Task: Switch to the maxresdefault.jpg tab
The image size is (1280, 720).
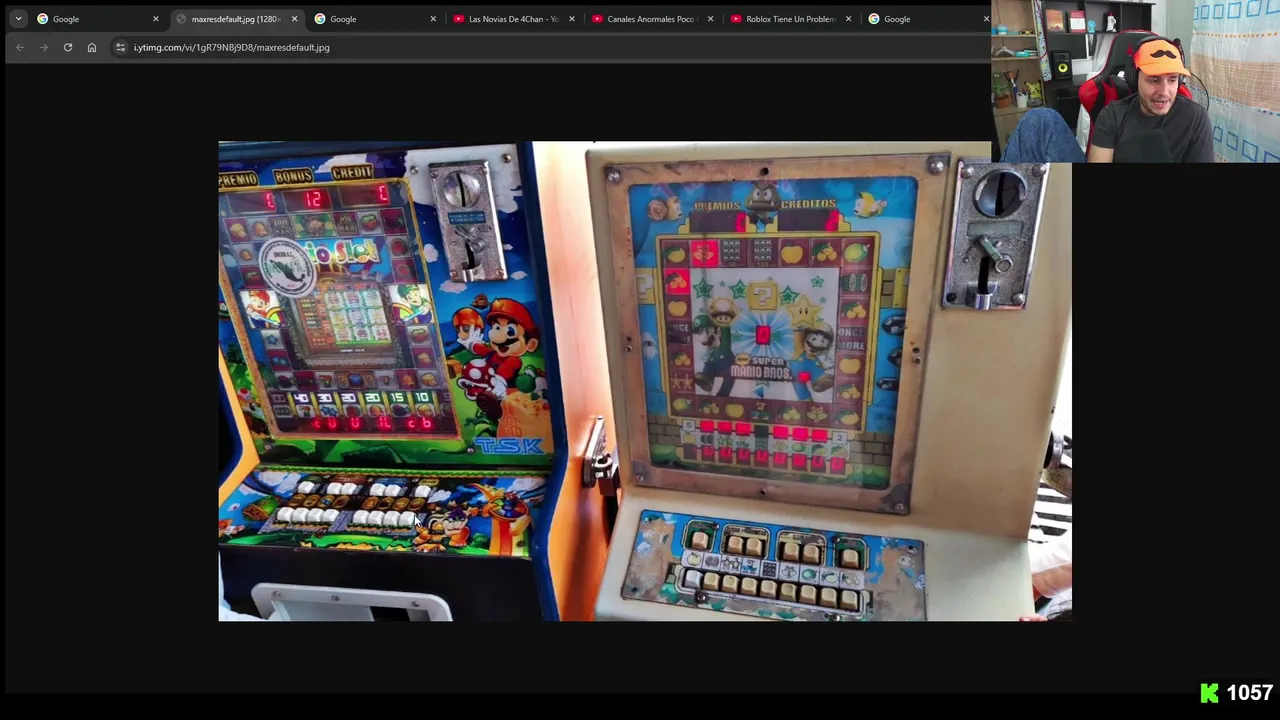Action: pos(235,19)
